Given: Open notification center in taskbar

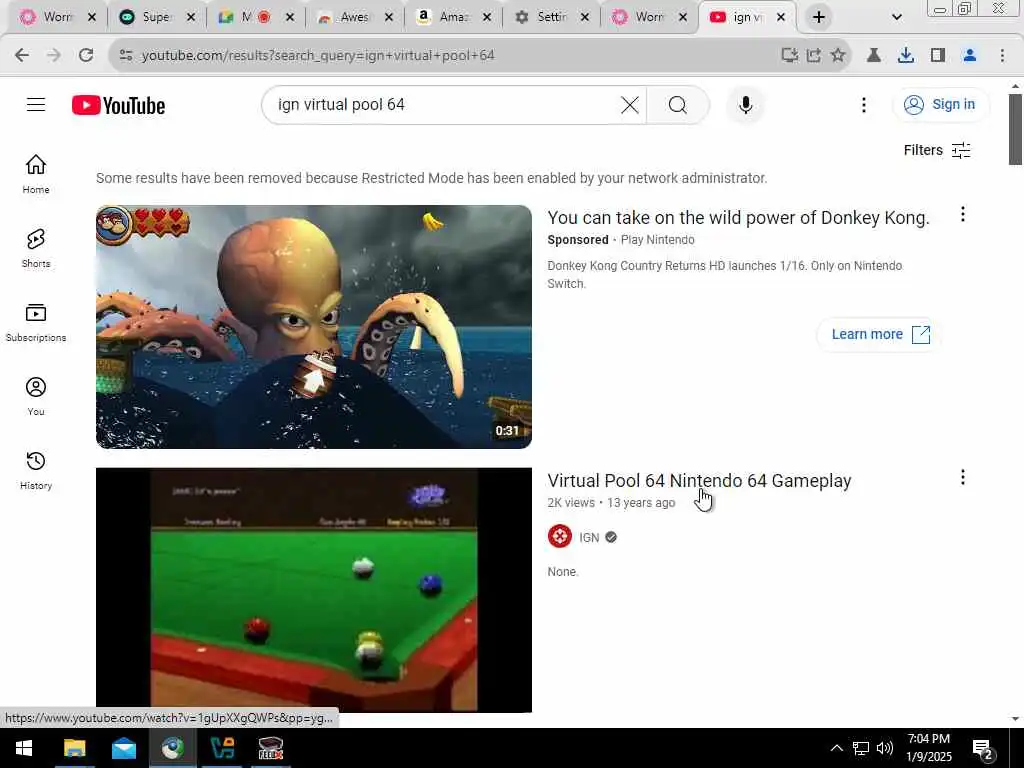Looking at the screenshot, I should (x=983, y=749).
